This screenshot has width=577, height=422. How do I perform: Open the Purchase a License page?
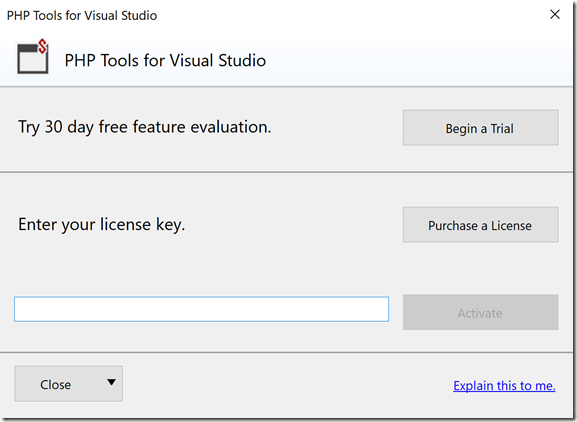[x=480, y=225]
